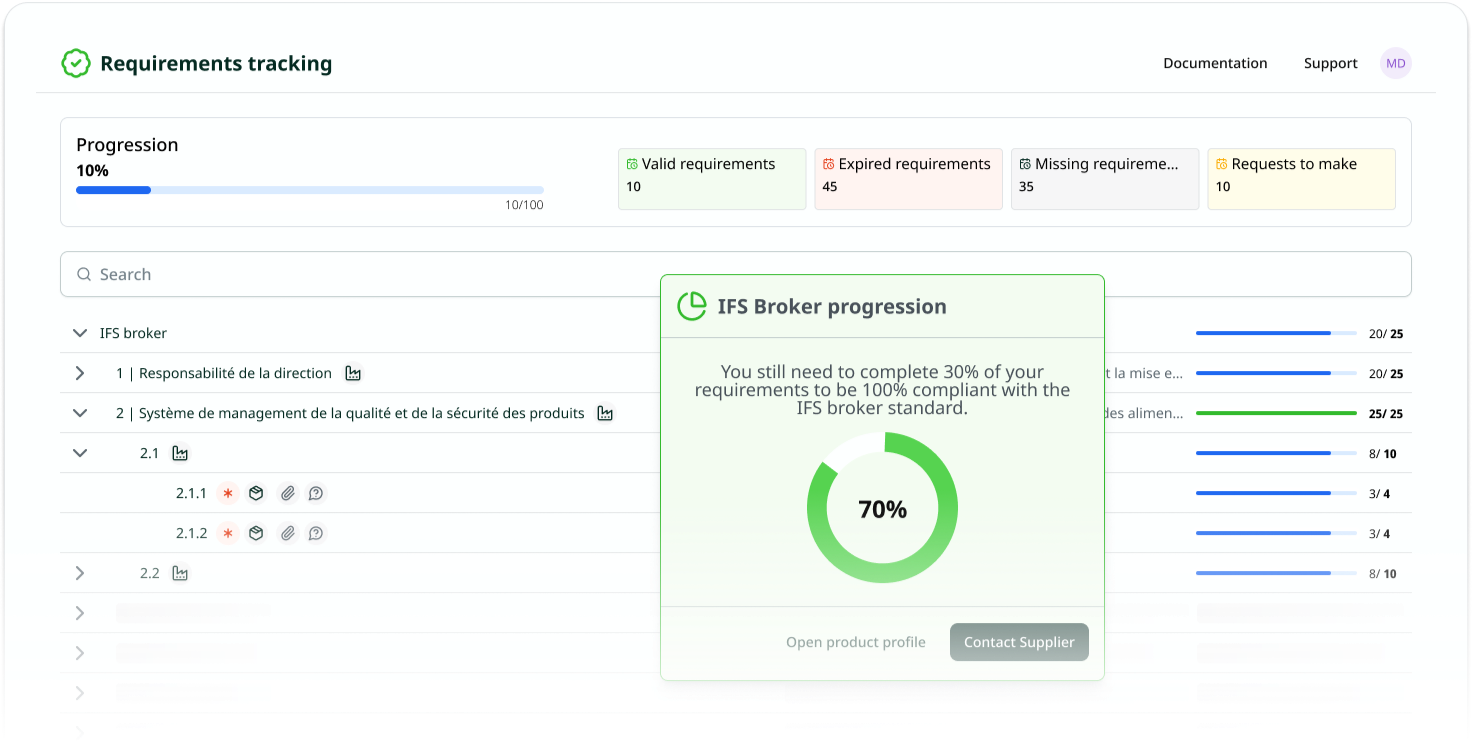Expand row 1 Responsabilité de la direction
The image size is (1474, 745).
click(80, 373)
